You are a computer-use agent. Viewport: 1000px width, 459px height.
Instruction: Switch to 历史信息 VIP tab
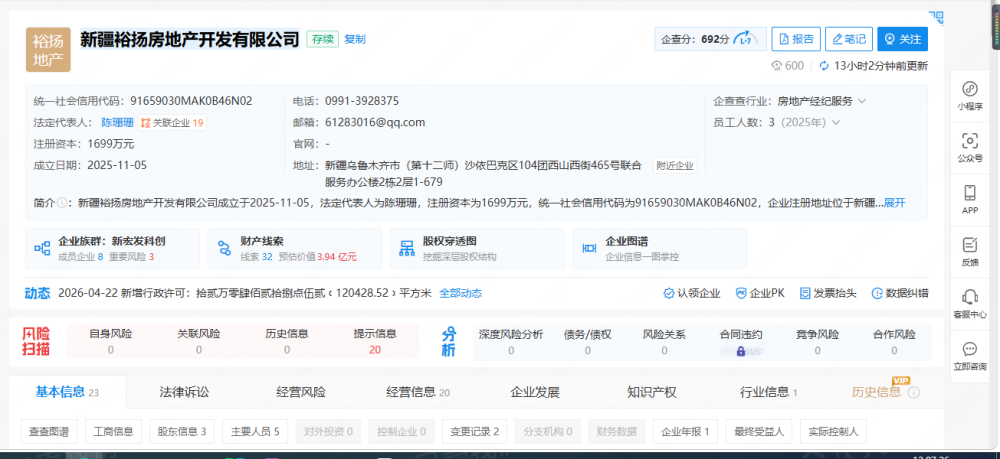click(876, 392)
